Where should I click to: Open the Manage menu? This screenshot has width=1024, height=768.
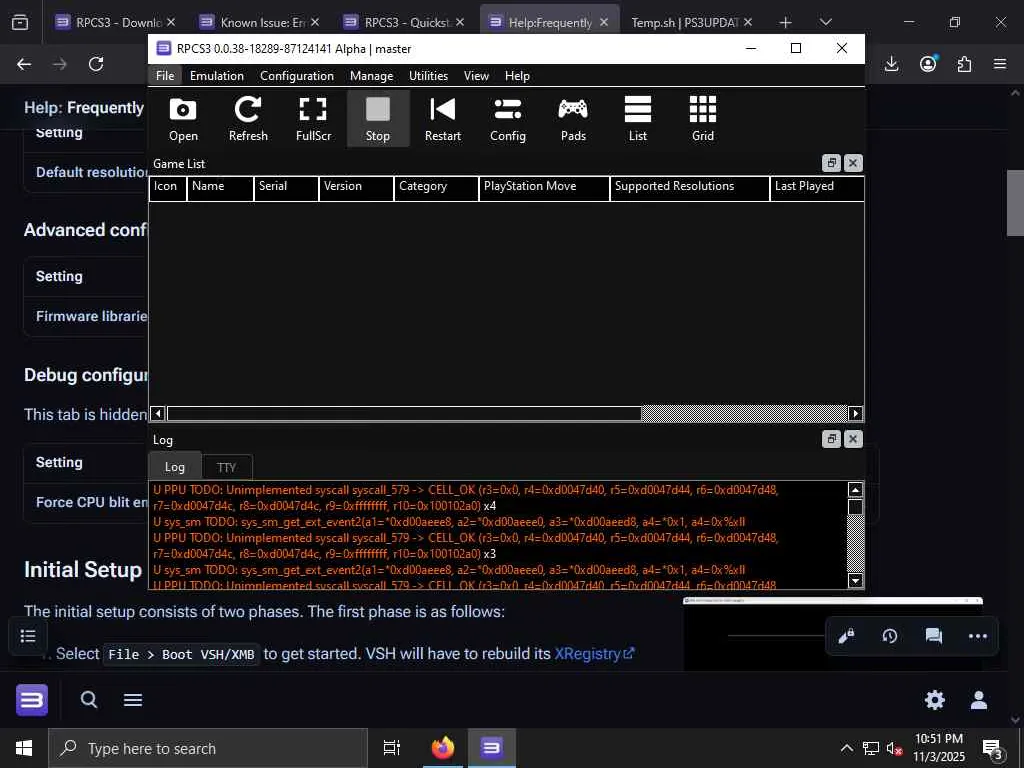pyautogui.click(x=372, y=76)
